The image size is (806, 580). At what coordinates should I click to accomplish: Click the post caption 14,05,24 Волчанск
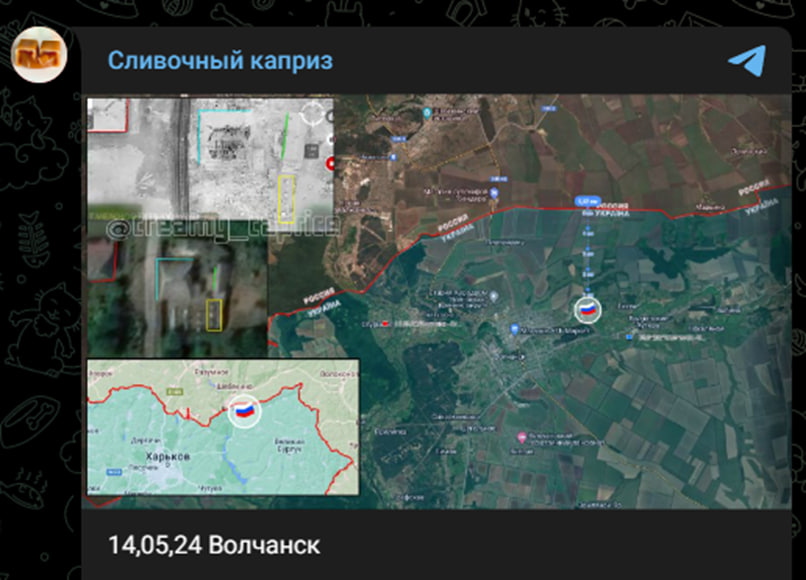pyautogui.click(x=214, y=545)
